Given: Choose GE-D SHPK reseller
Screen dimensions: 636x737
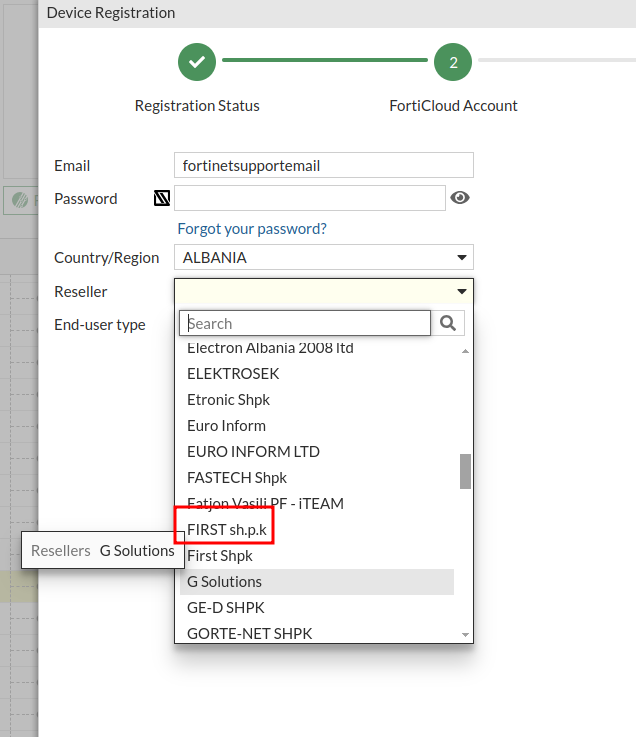Looking at the screenshot, I should (225, 607).
